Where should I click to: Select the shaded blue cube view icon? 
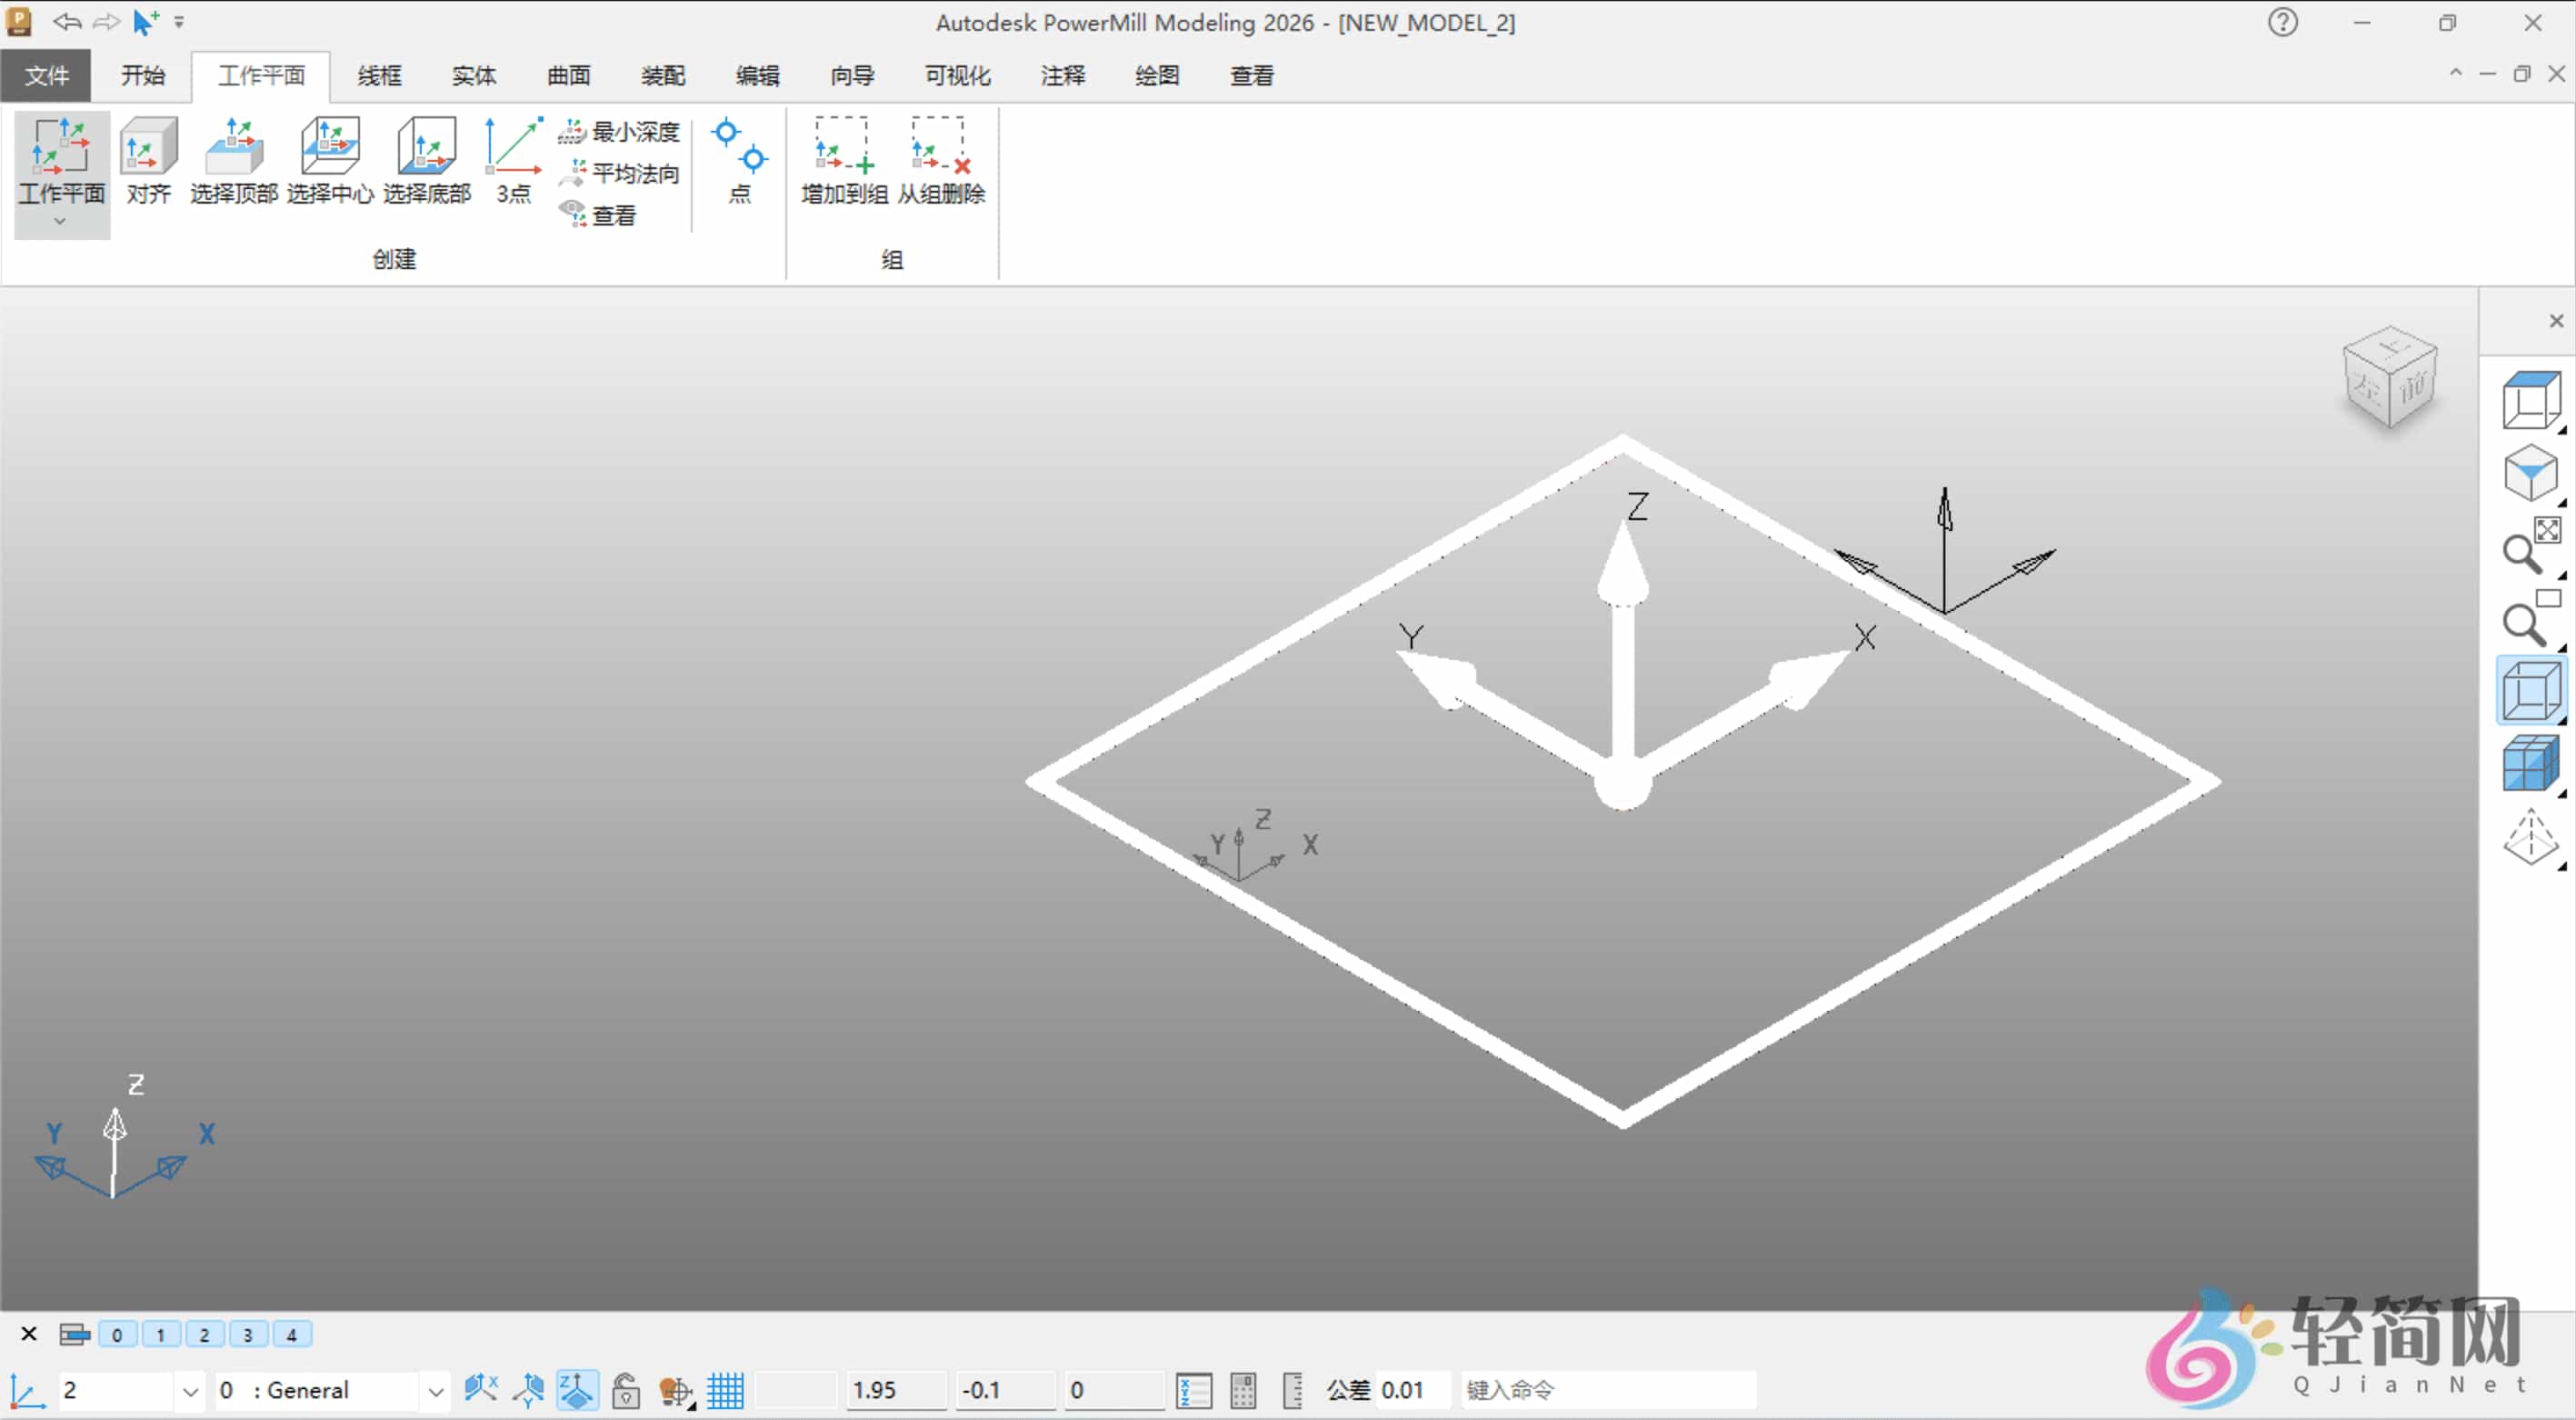click(2530, 764)
